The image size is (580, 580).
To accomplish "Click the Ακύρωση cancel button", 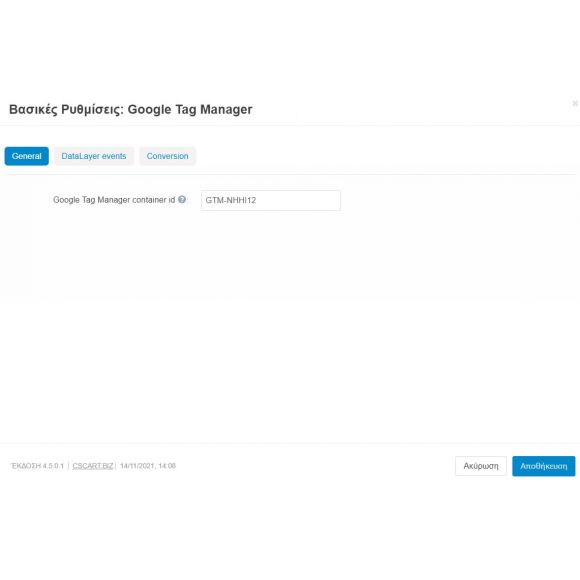I will tap(480, 466).
